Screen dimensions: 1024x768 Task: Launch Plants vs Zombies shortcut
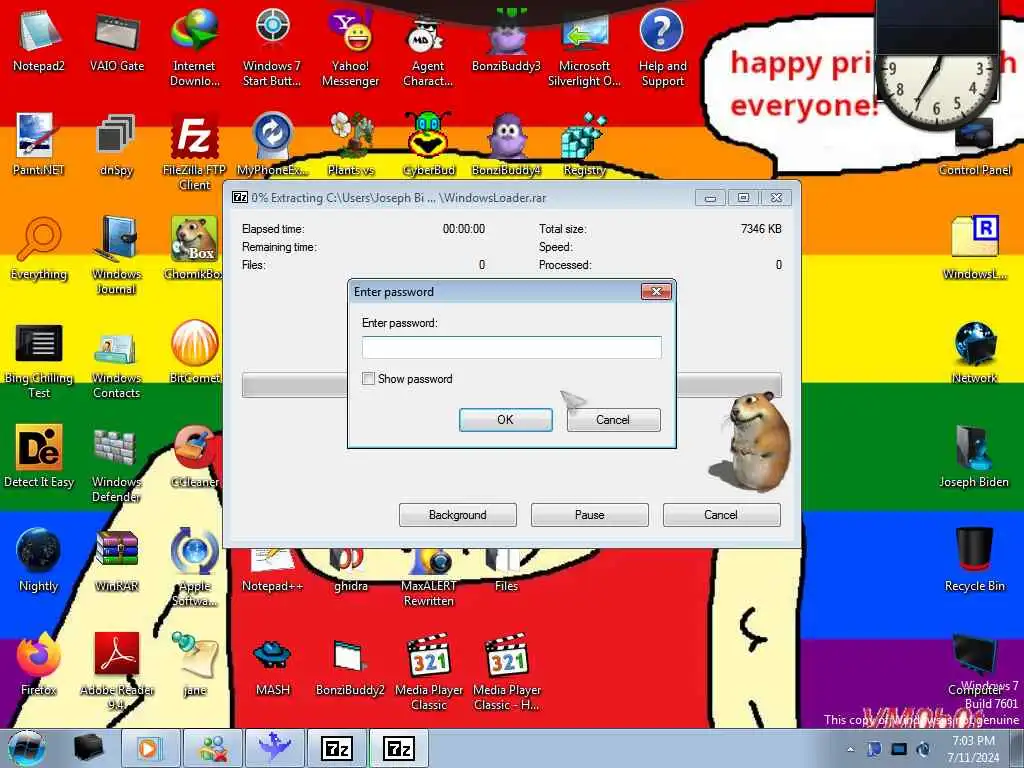point(351,145)
